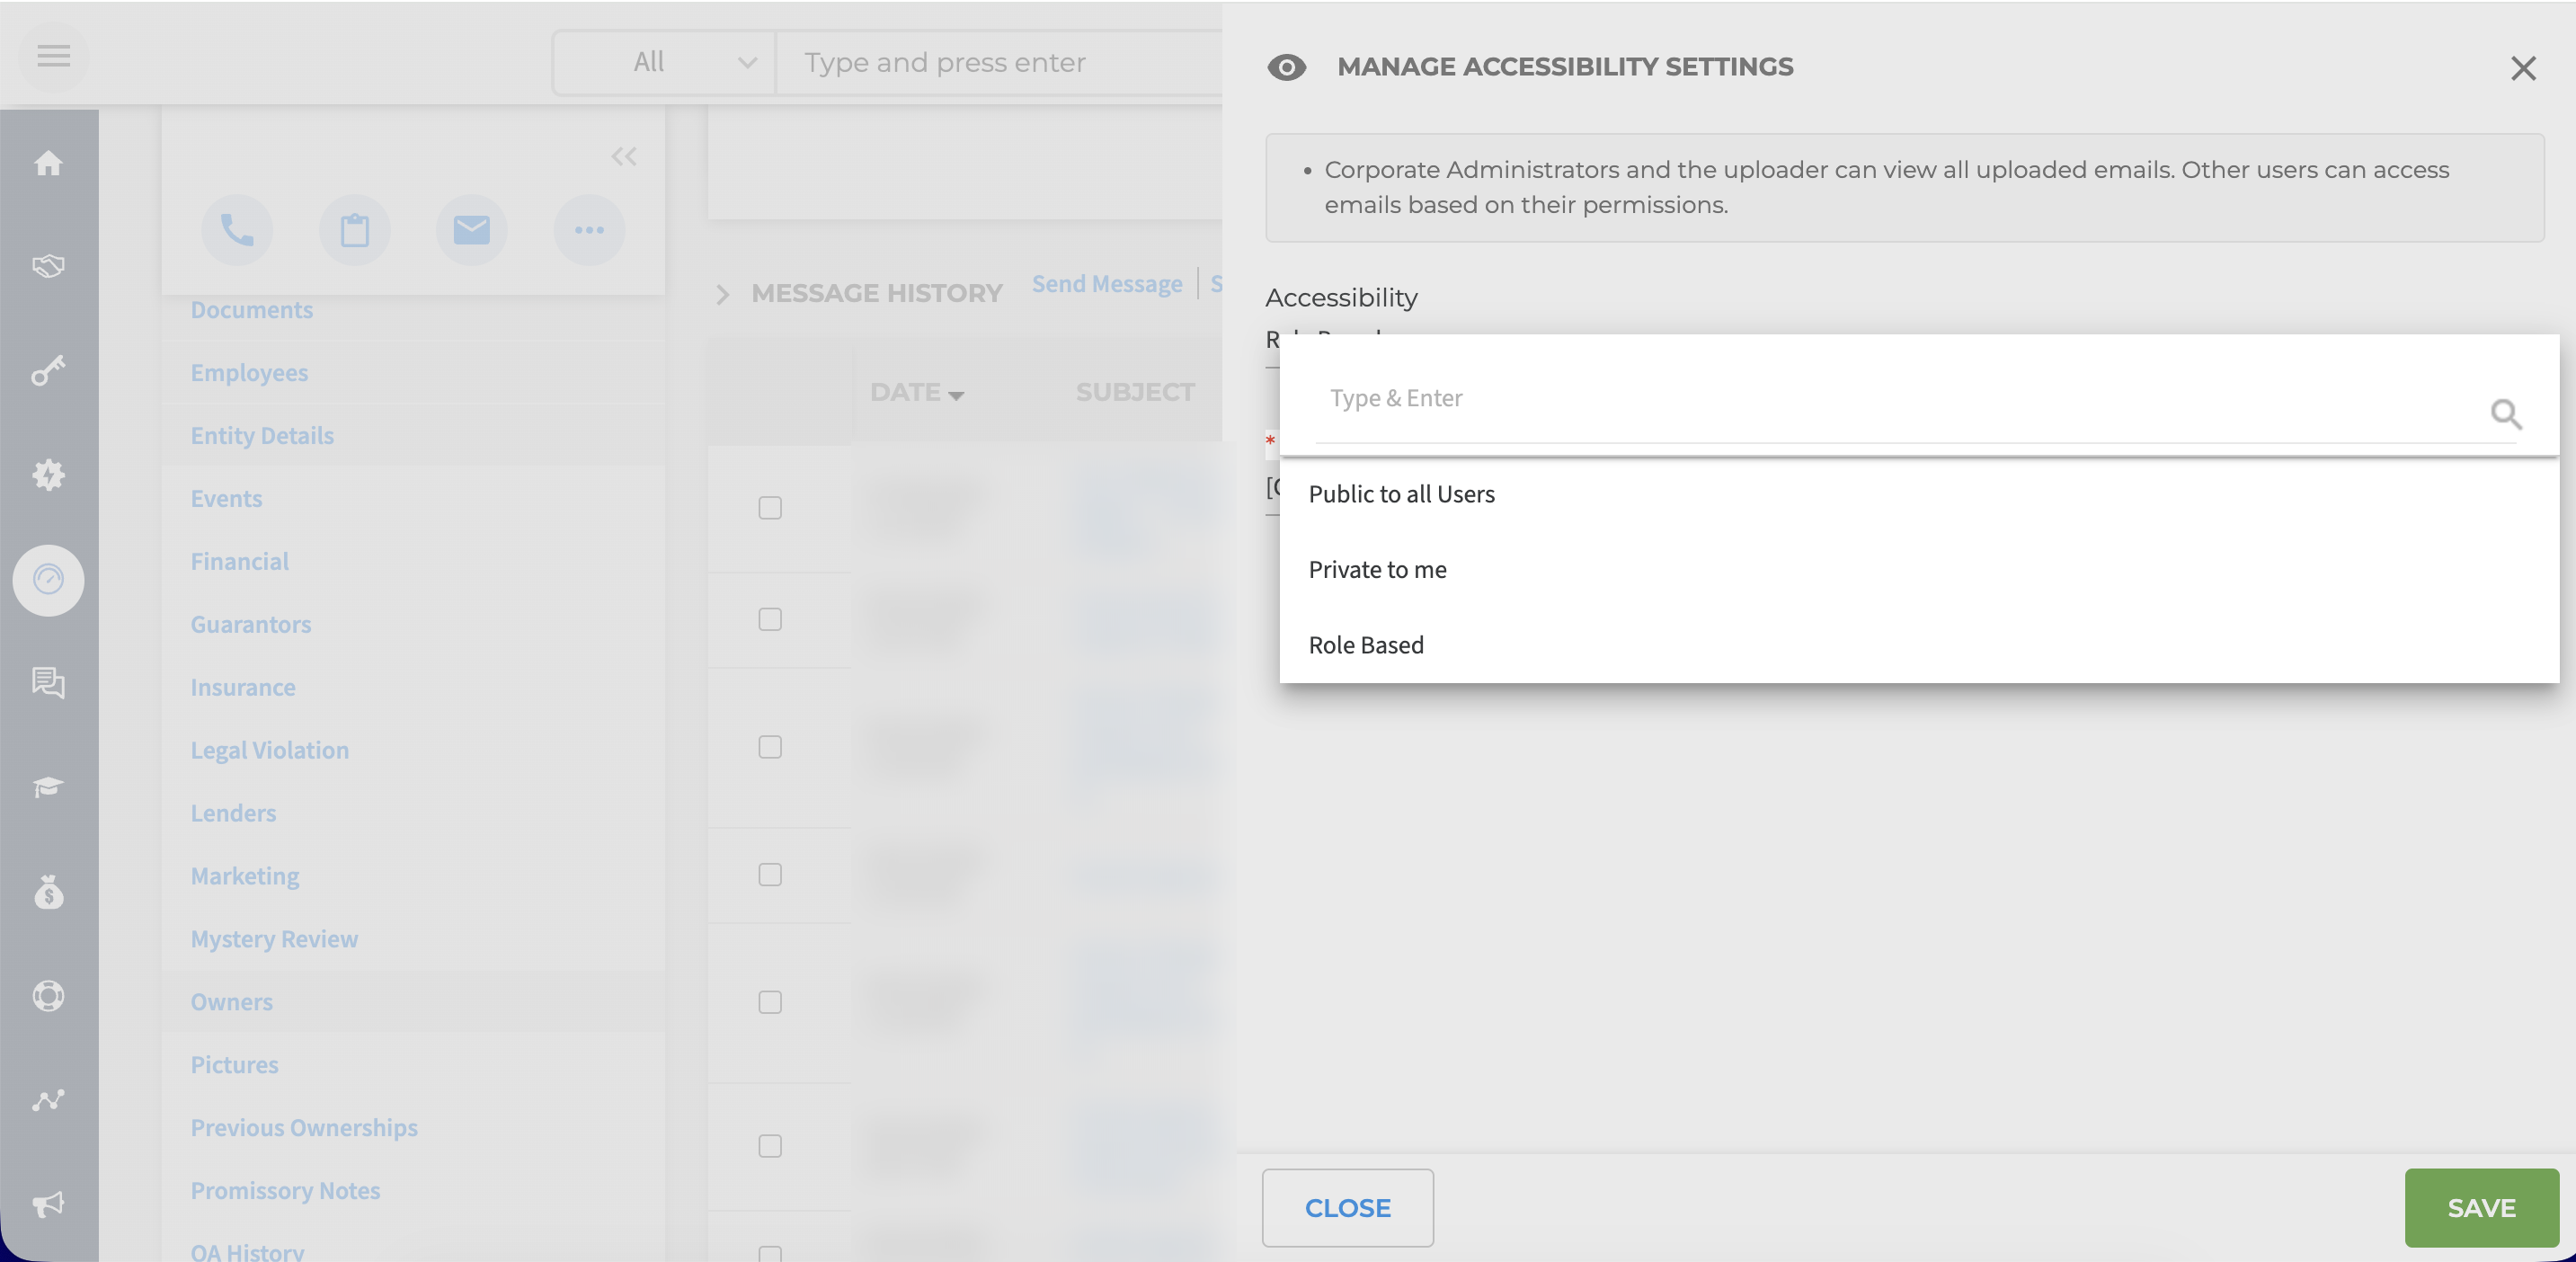Viewport: 2576px width, 1262px height.
Task: Open the line chart analytics icon
Action: [x=48, y=1100]
